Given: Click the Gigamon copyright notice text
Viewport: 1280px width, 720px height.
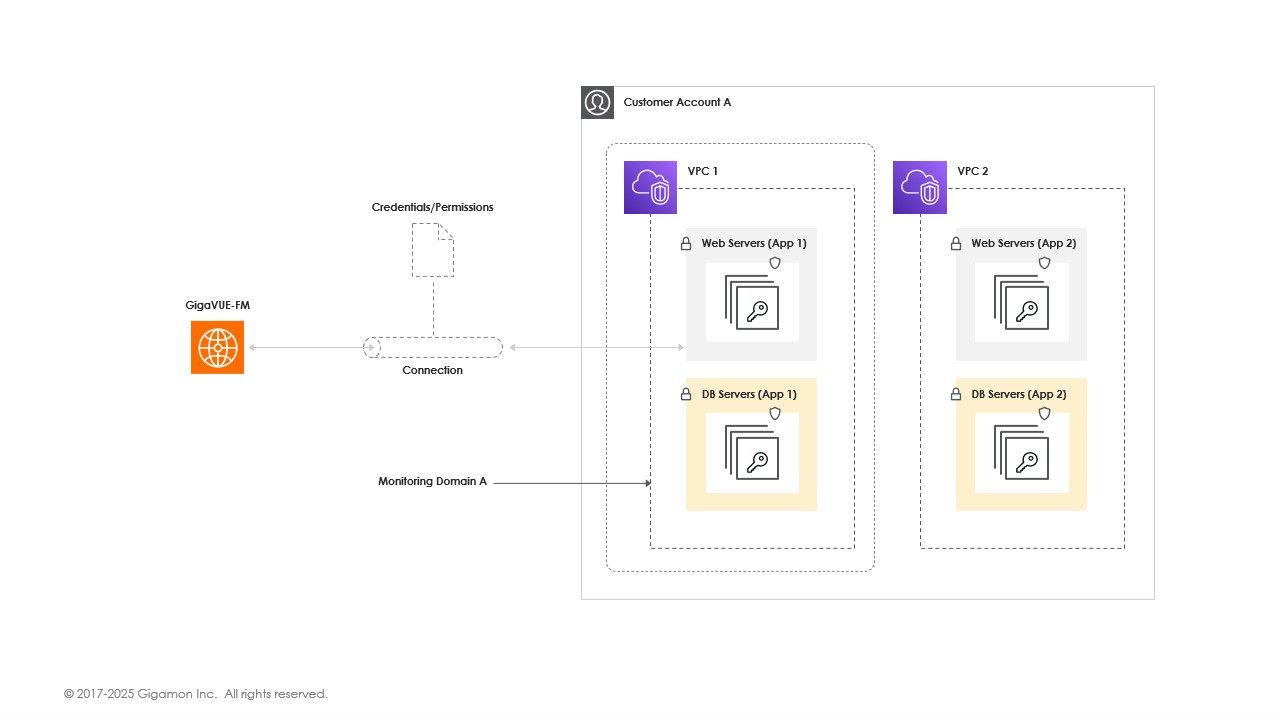Looking at the screenshot, I should tap(196, 694).
